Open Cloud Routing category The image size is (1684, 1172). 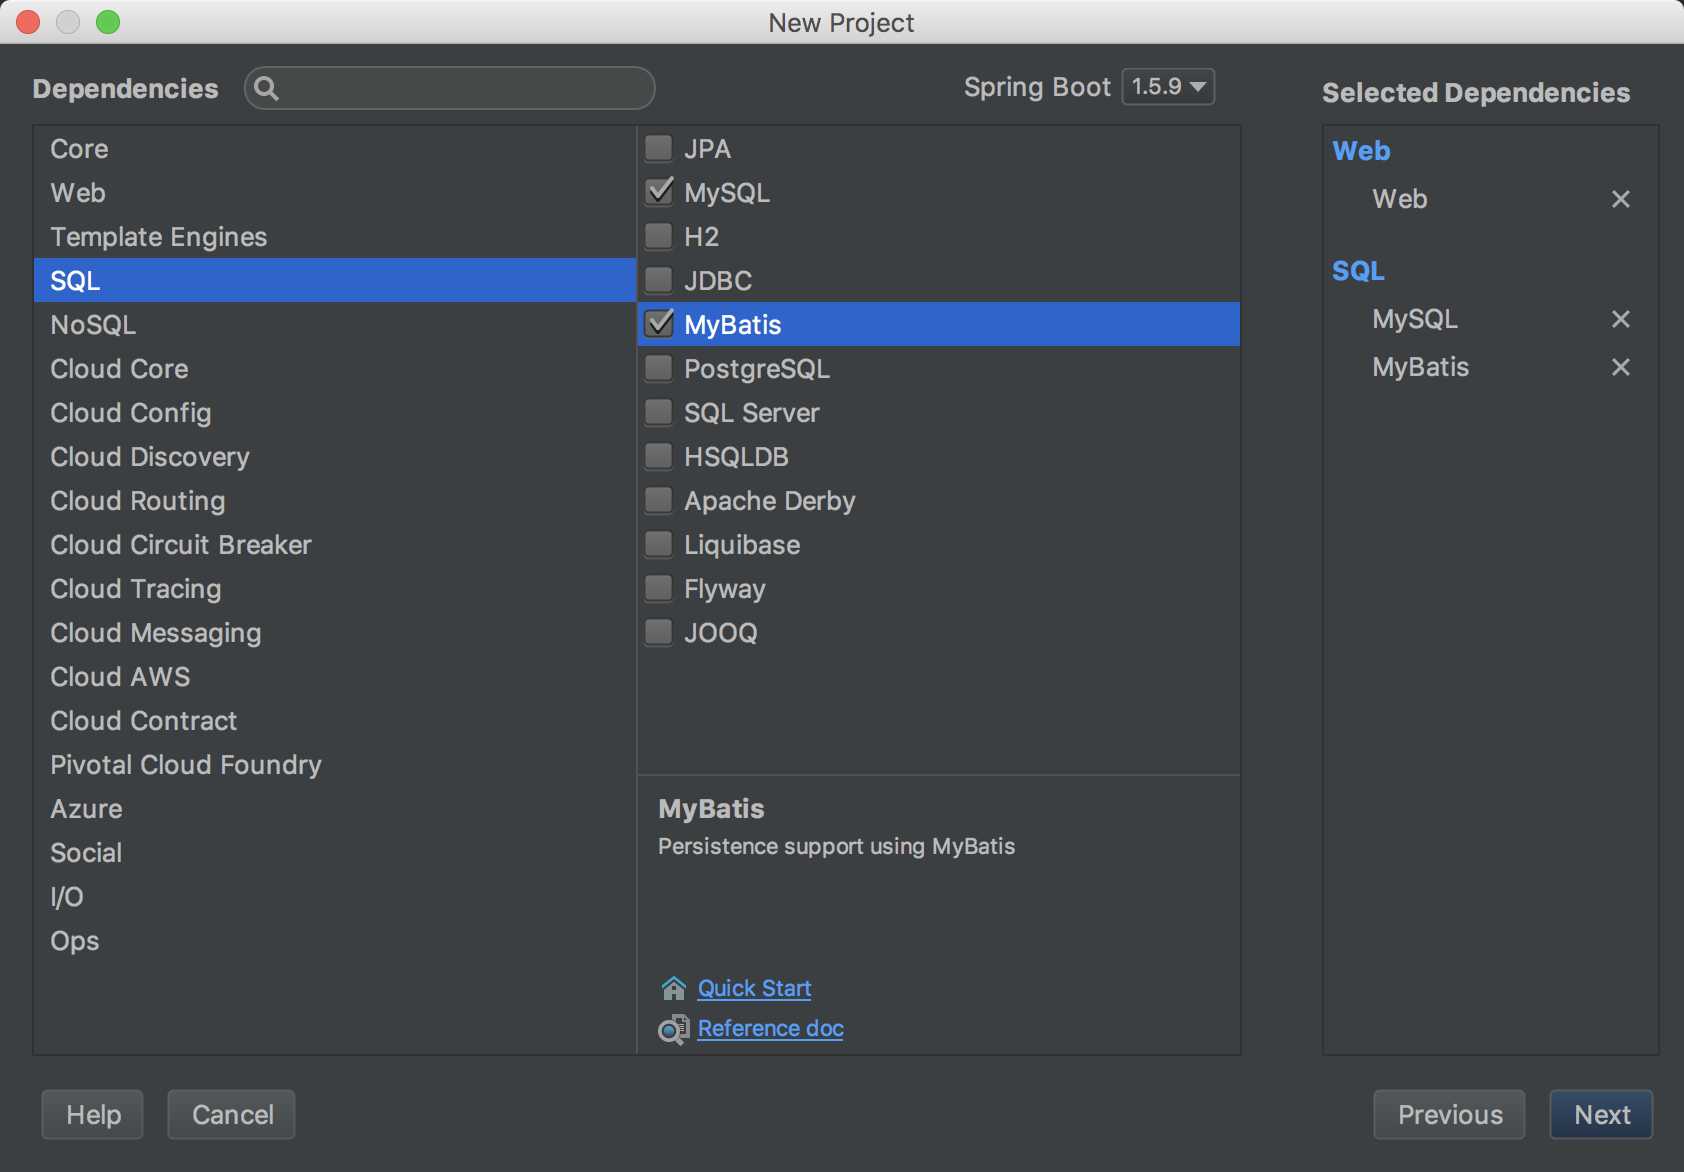335,500
